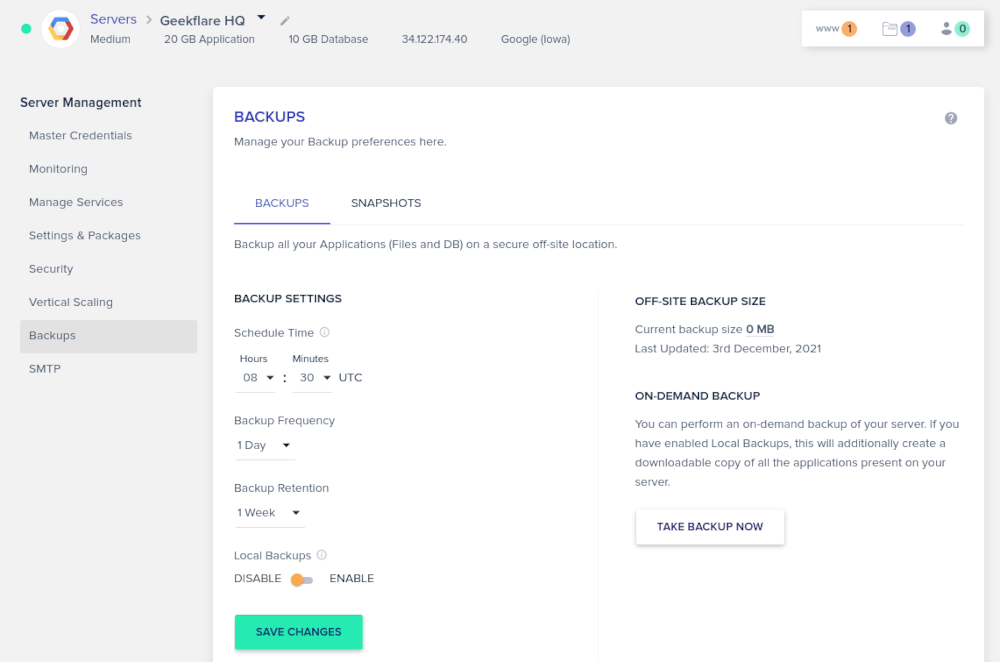Click the Local Backups info icon
Image resolution: width=1000 pixels, height=662 pixels.
(322, 555)
